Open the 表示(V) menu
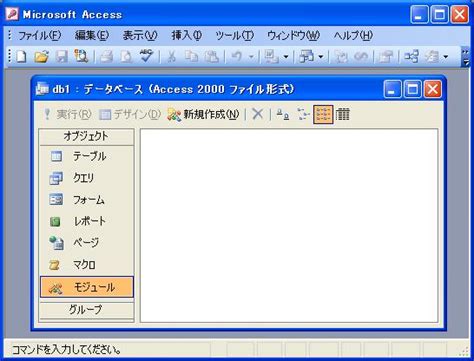Screen dimensions: 474x361 coord(140,35)
